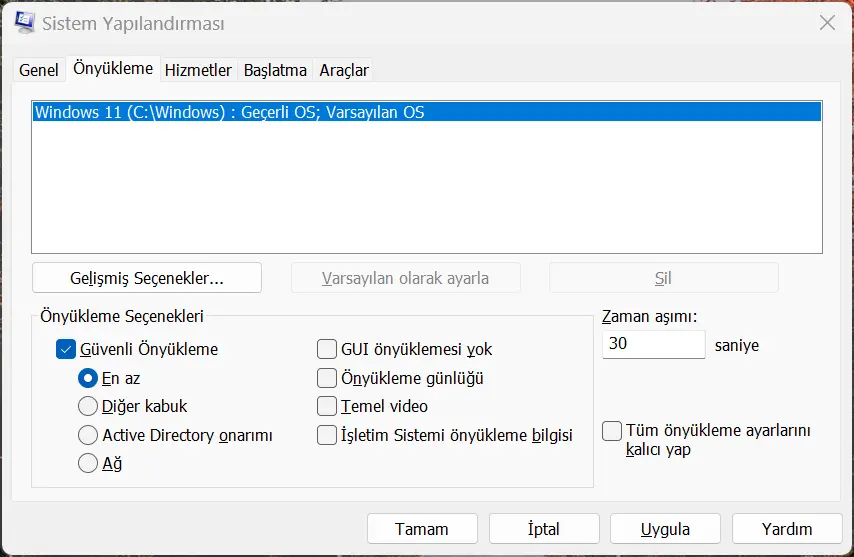This screenshot has height=557, width=854.
Task: Switch to the Genel tab
Action: (x=39, y=70)
